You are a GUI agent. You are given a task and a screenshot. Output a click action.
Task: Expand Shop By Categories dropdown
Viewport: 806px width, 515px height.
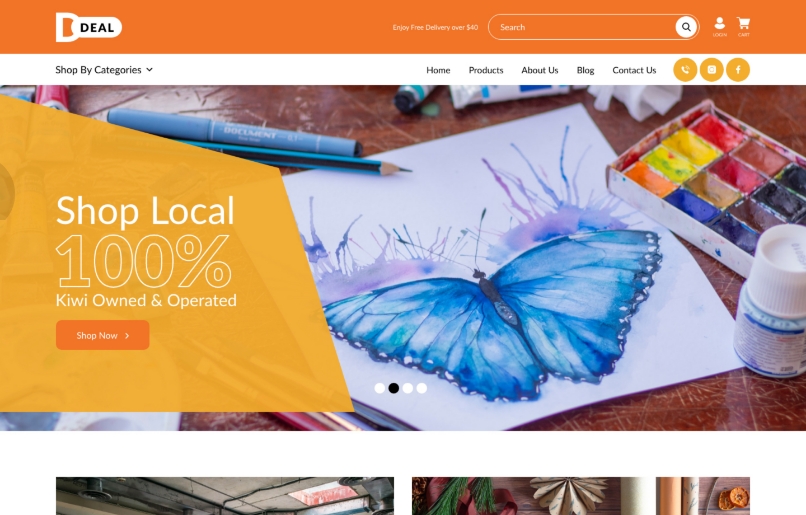[x=104, y=70]
